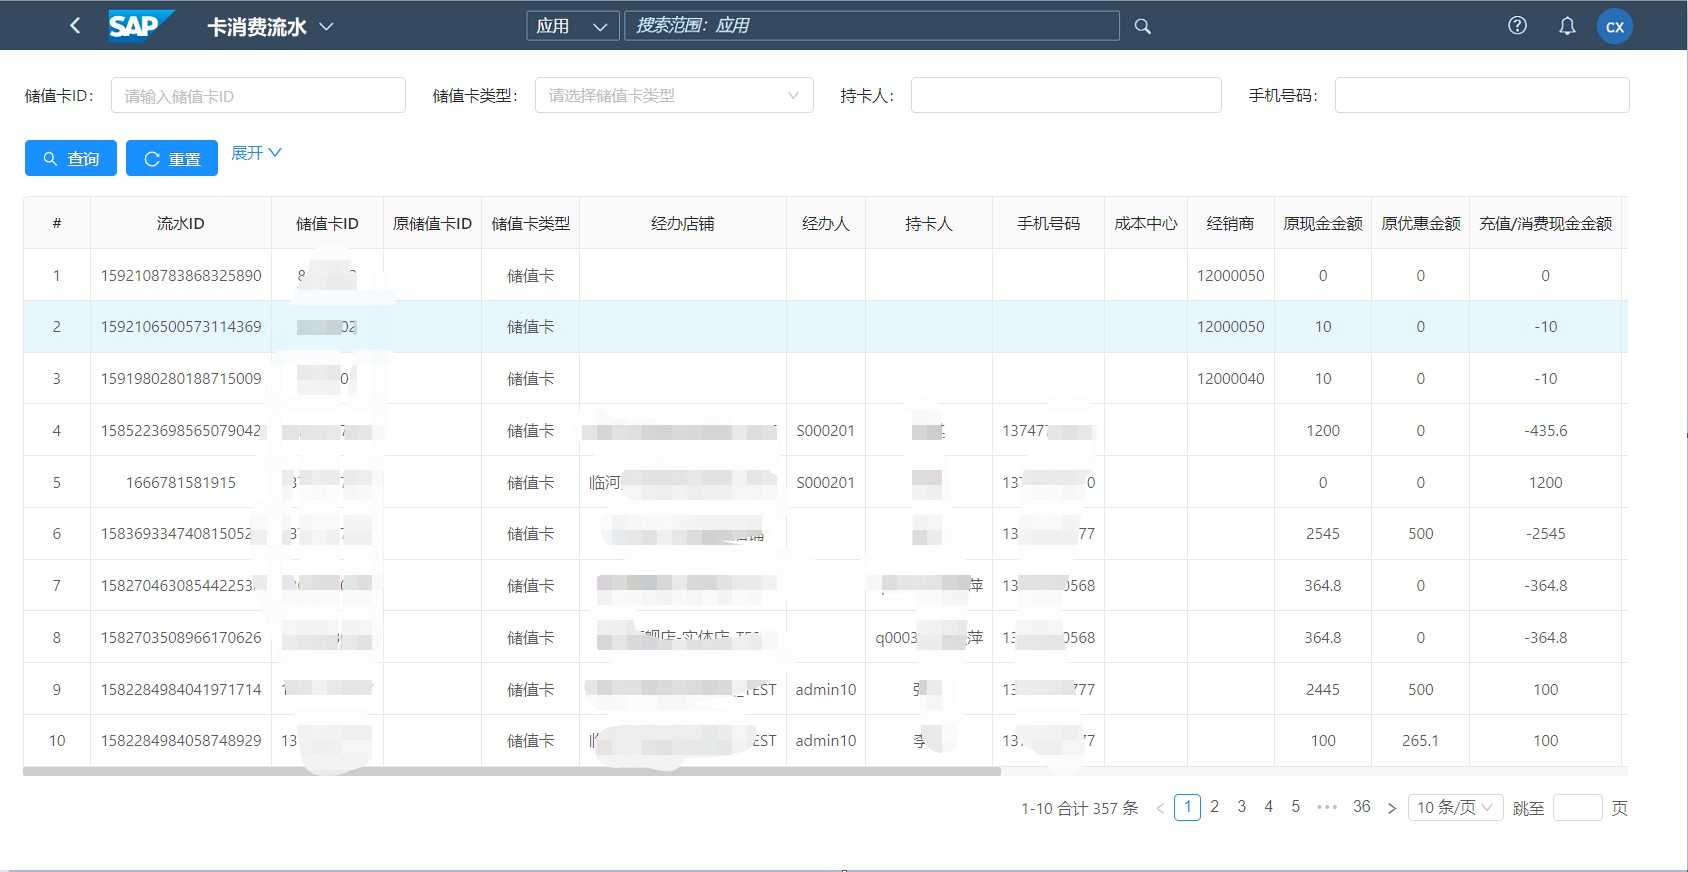1688x872 pixels.
Task: Click the magnifier search icon in the header
Action: click(1143, 27)
